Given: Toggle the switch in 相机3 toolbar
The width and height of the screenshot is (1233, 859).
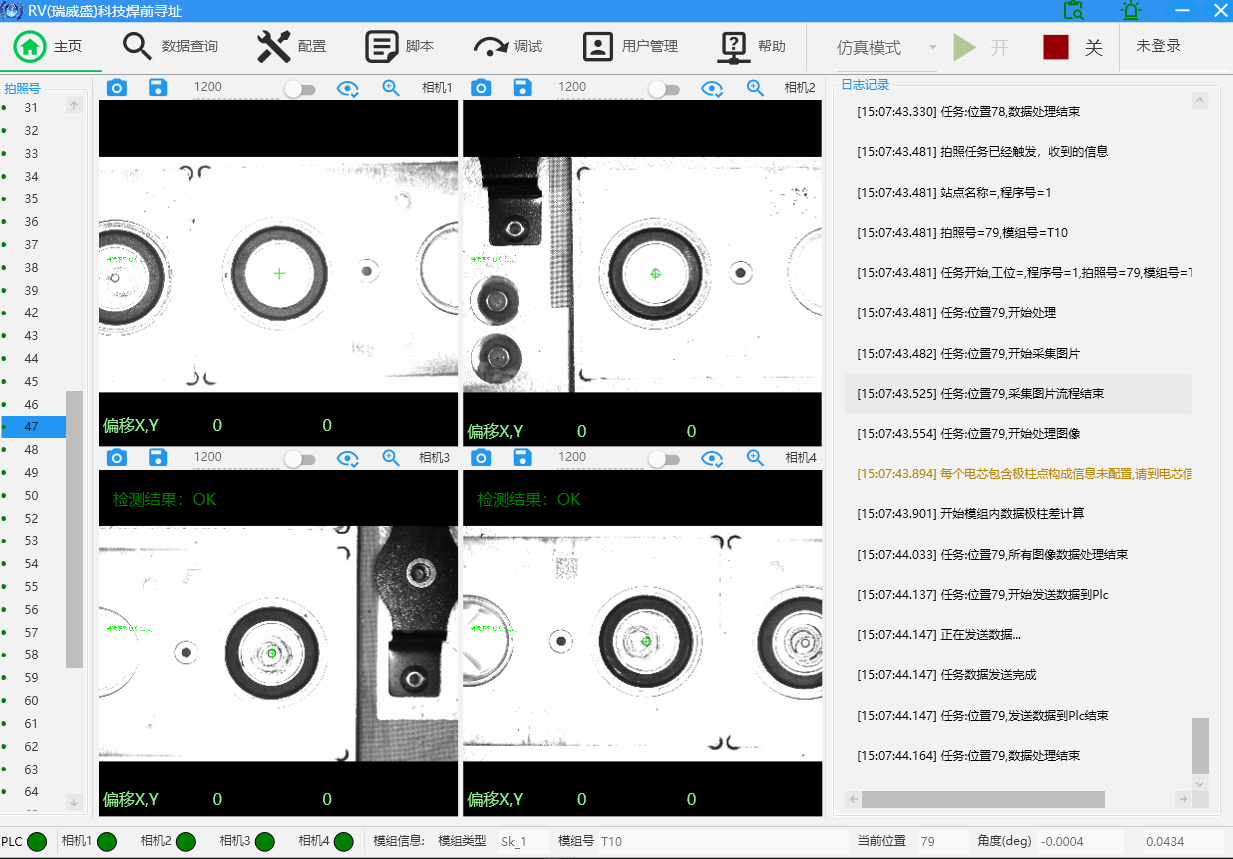Looking at the screenshot, I should point(299,458).
